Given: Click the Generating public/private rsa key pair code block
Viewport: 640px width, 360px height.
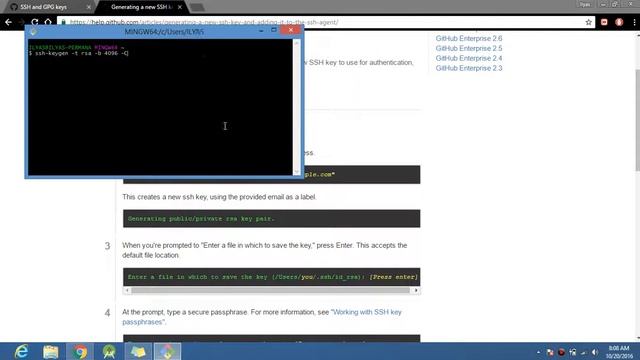Looking at the screenshot, I should pos(271,219).
